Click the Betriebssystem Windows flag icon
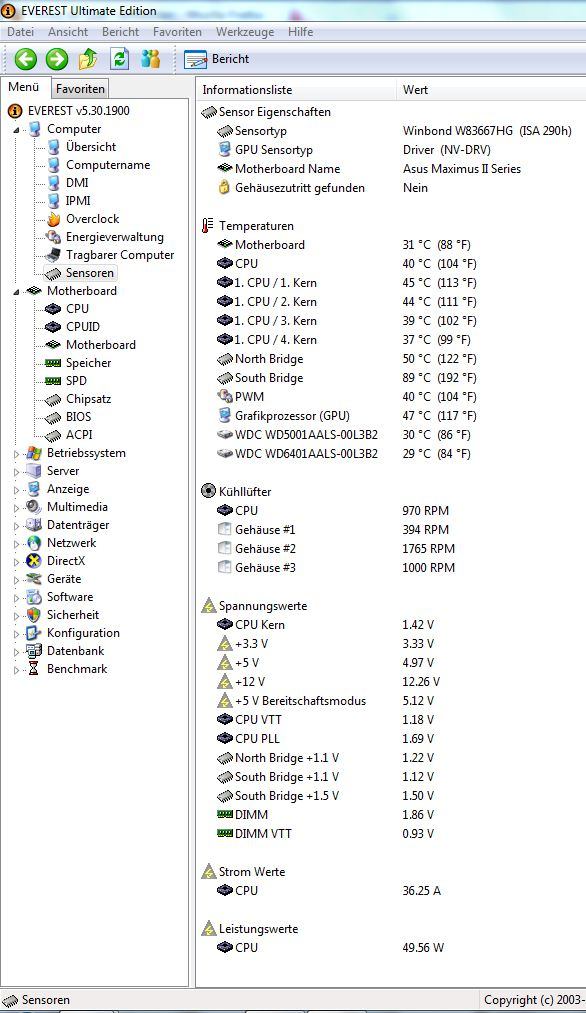 pyautogui.click(x=34, y=454)
